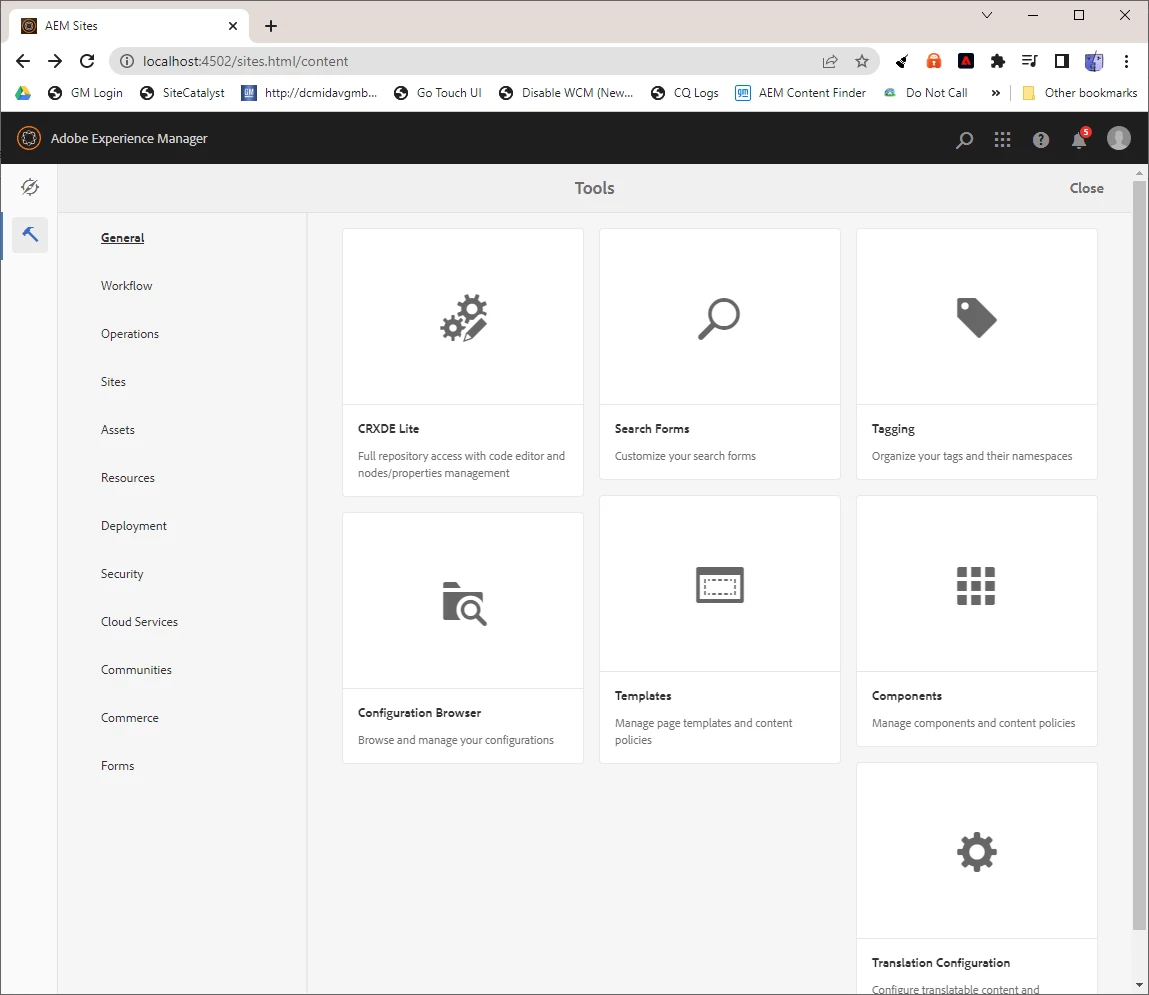Screen dimensions: 1149x995
Task: Expand the hidden bookmarks chevron
Action: (x=995, y=93)
